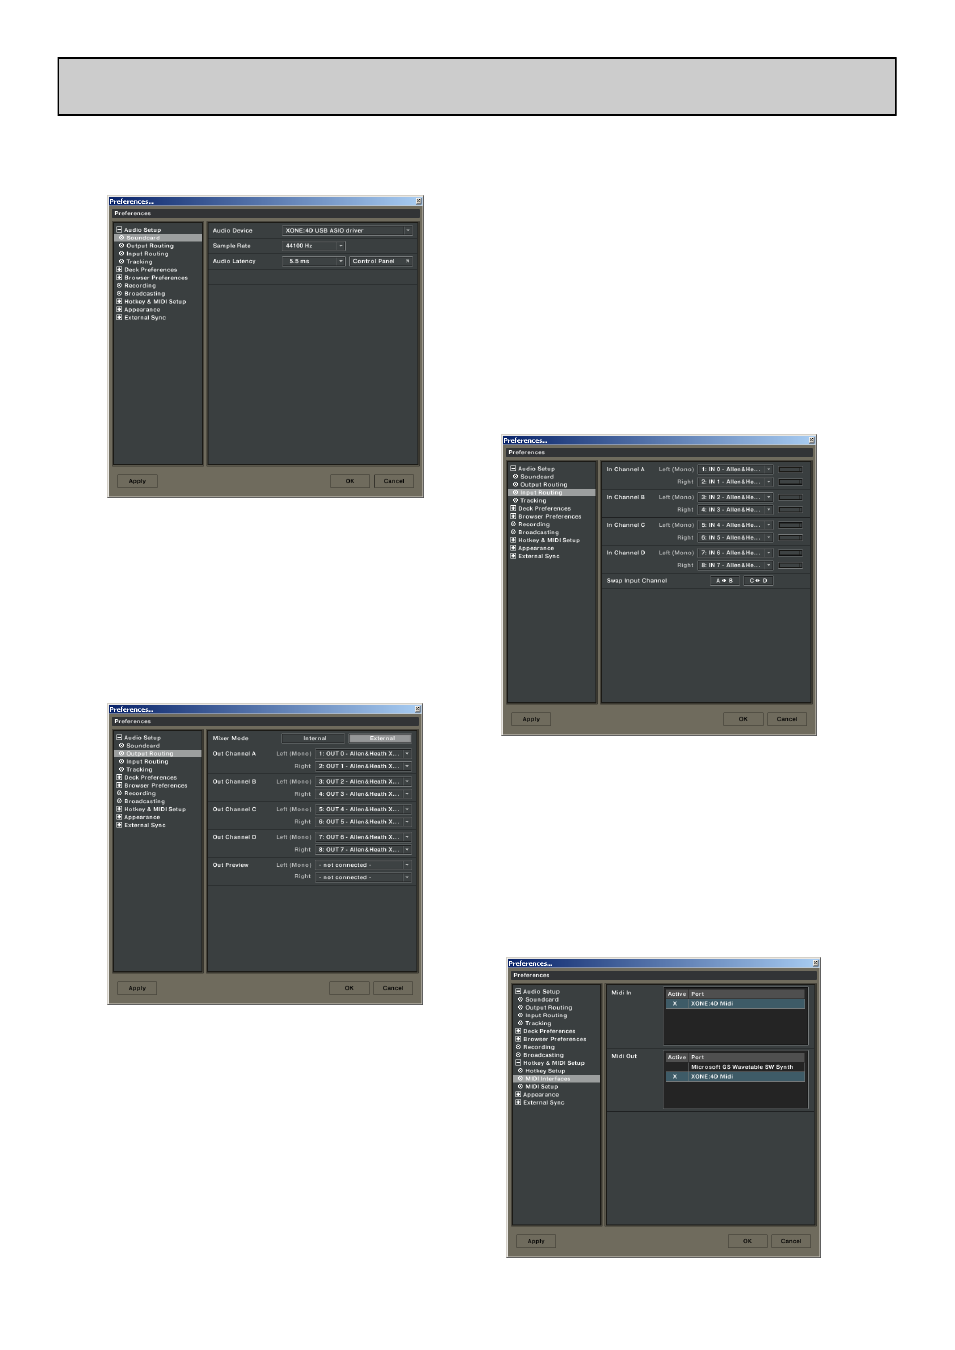Click Apply in the Output Routing window
This screenshot has width=955, height=1350.
pos(137,988)
